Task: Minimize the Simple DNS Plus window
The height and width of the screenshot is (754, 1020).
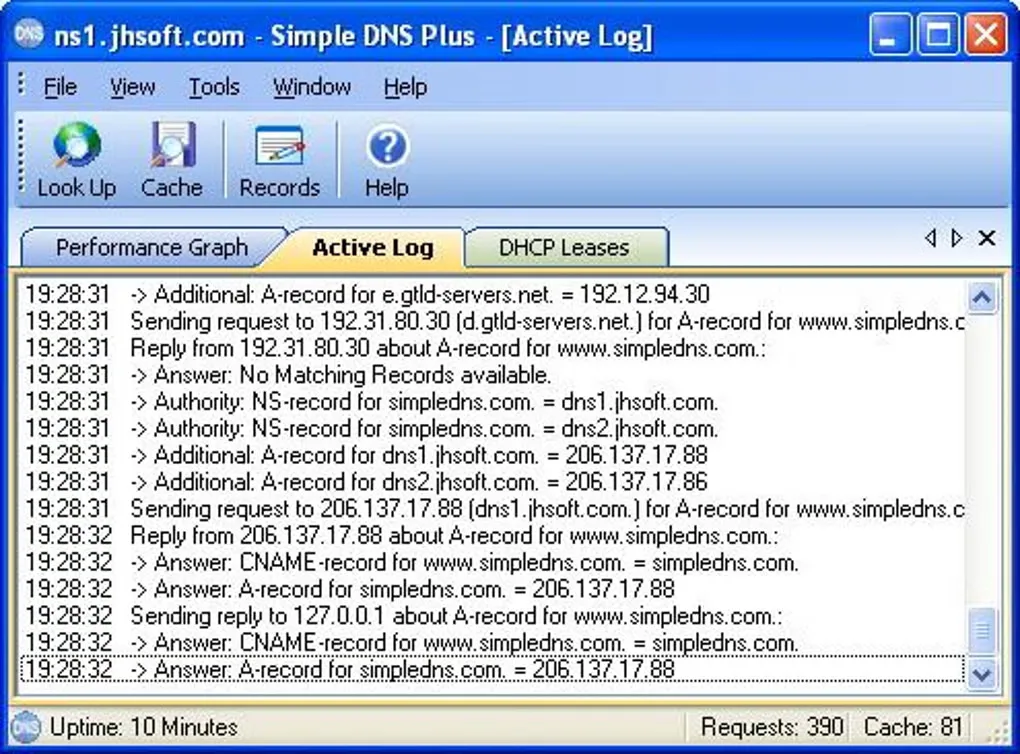Action: (890, 34)
